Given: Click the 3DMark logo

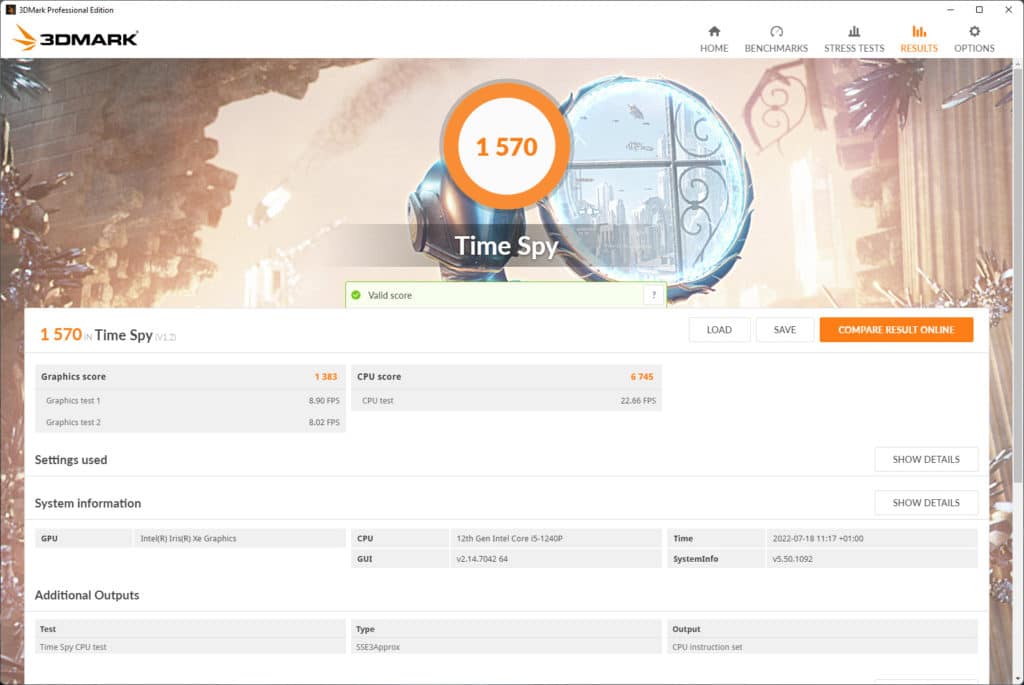Looking at the screenshot, I should coord(75,38).
